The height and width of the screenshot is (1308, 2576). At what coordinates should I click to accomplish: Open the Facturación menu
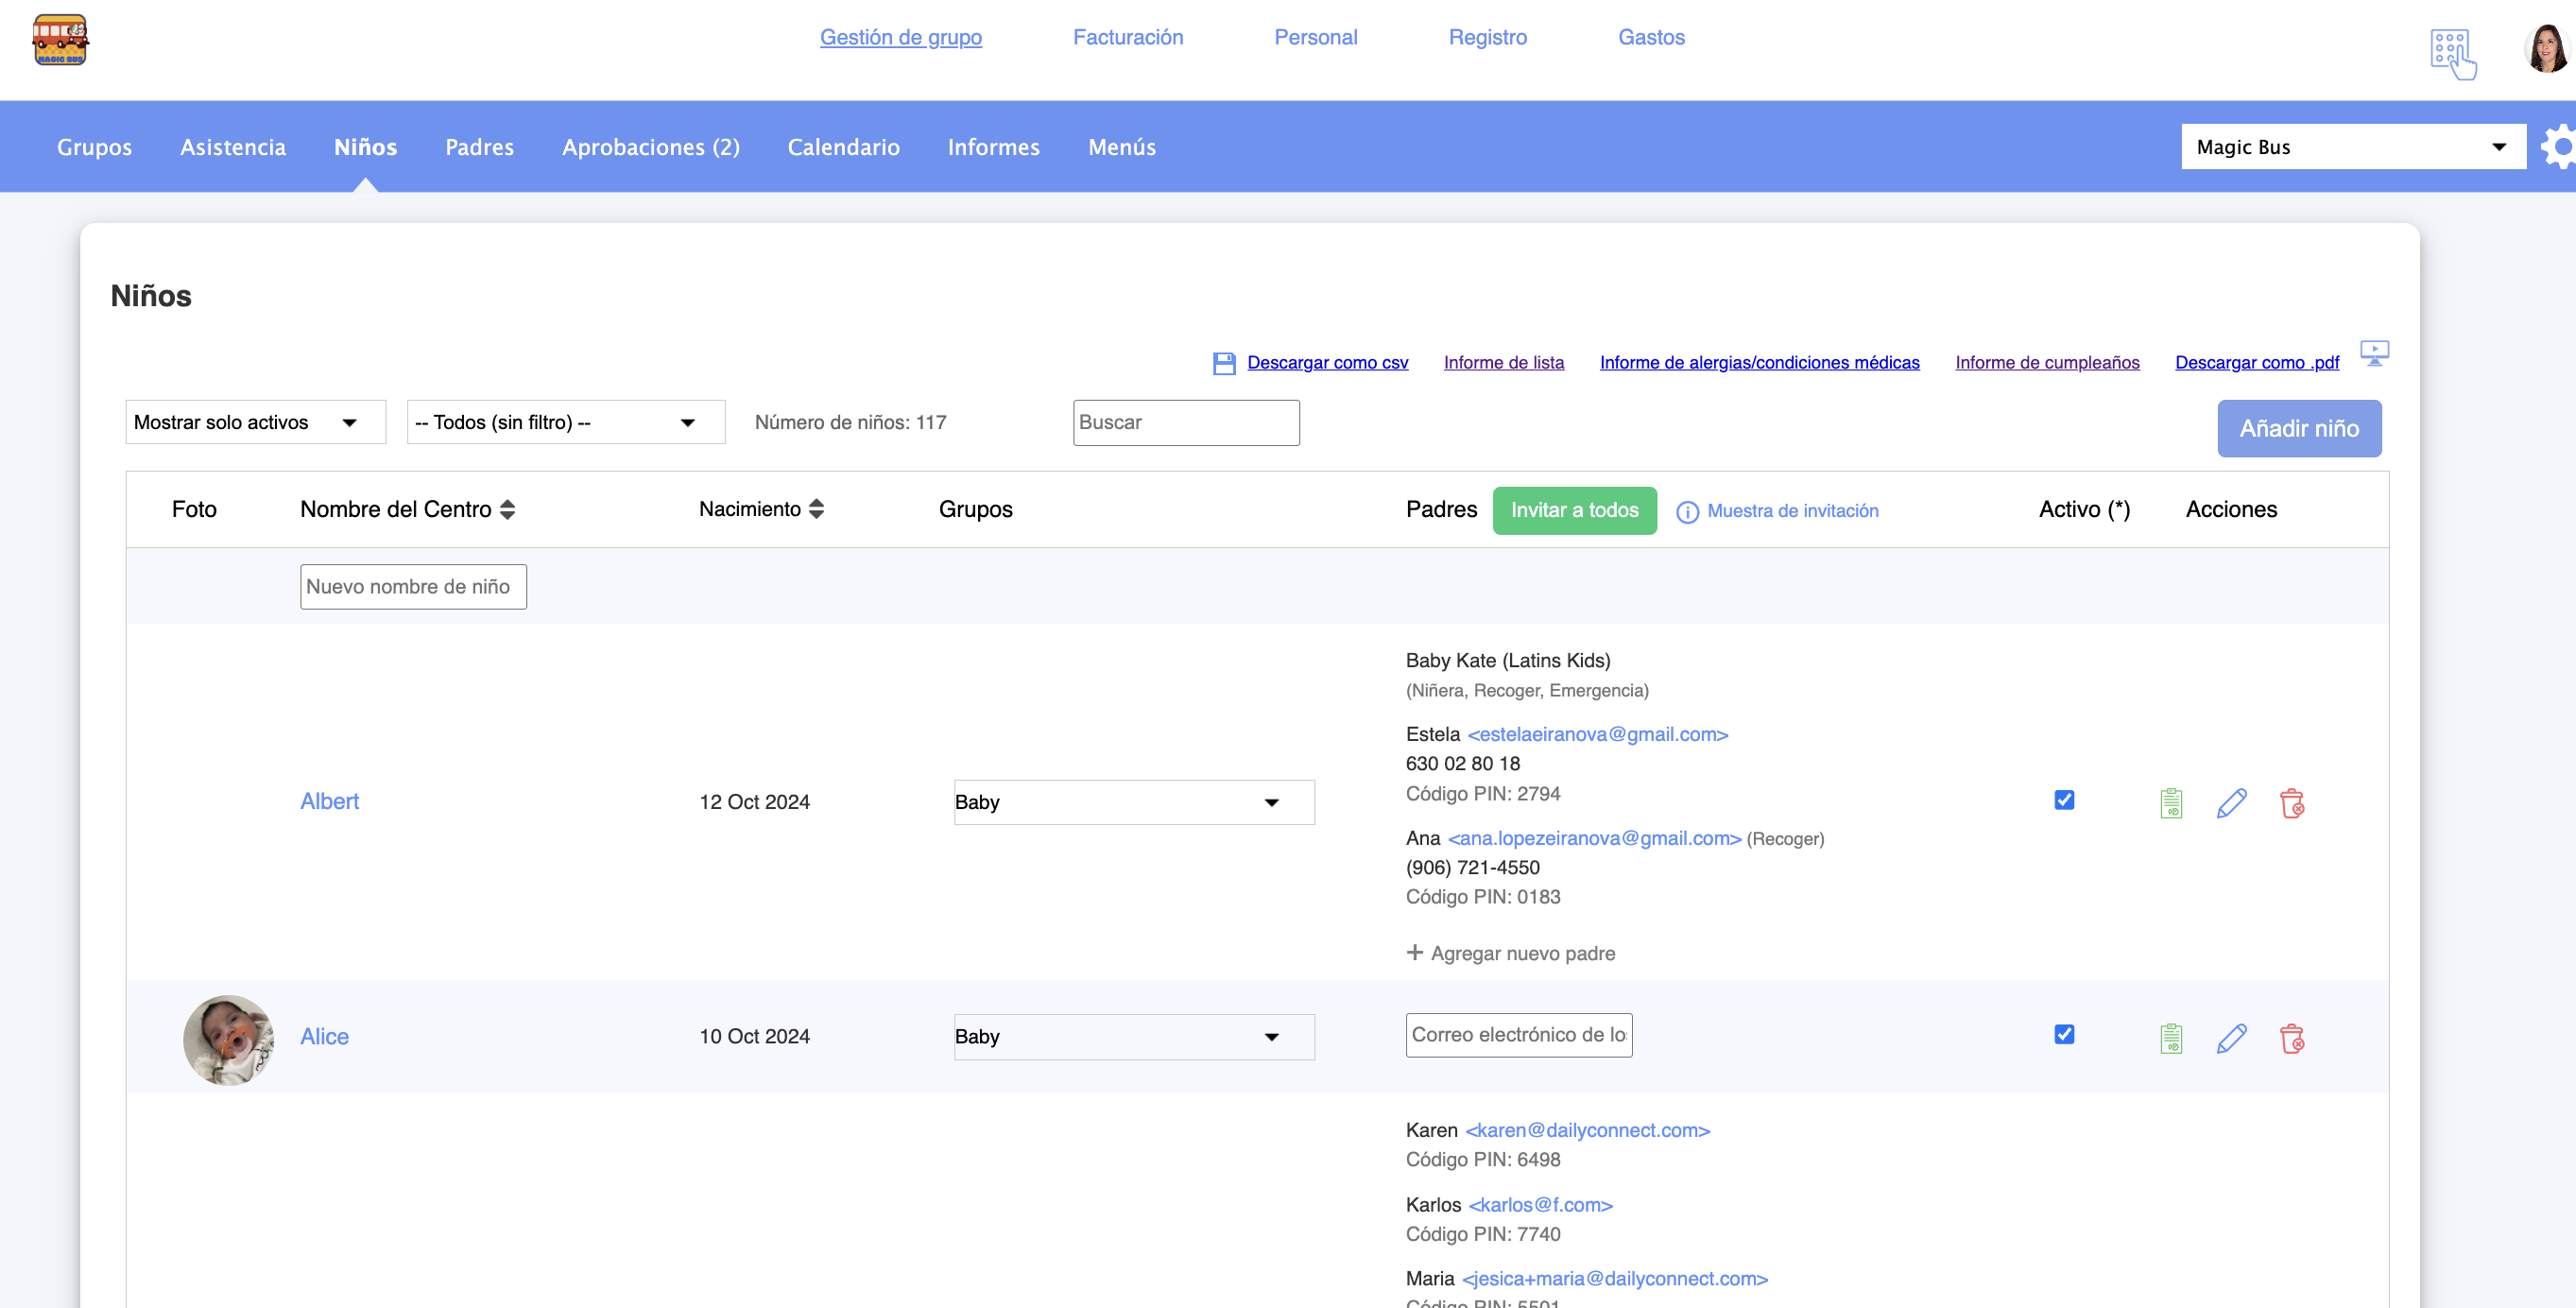point(1127,37)
